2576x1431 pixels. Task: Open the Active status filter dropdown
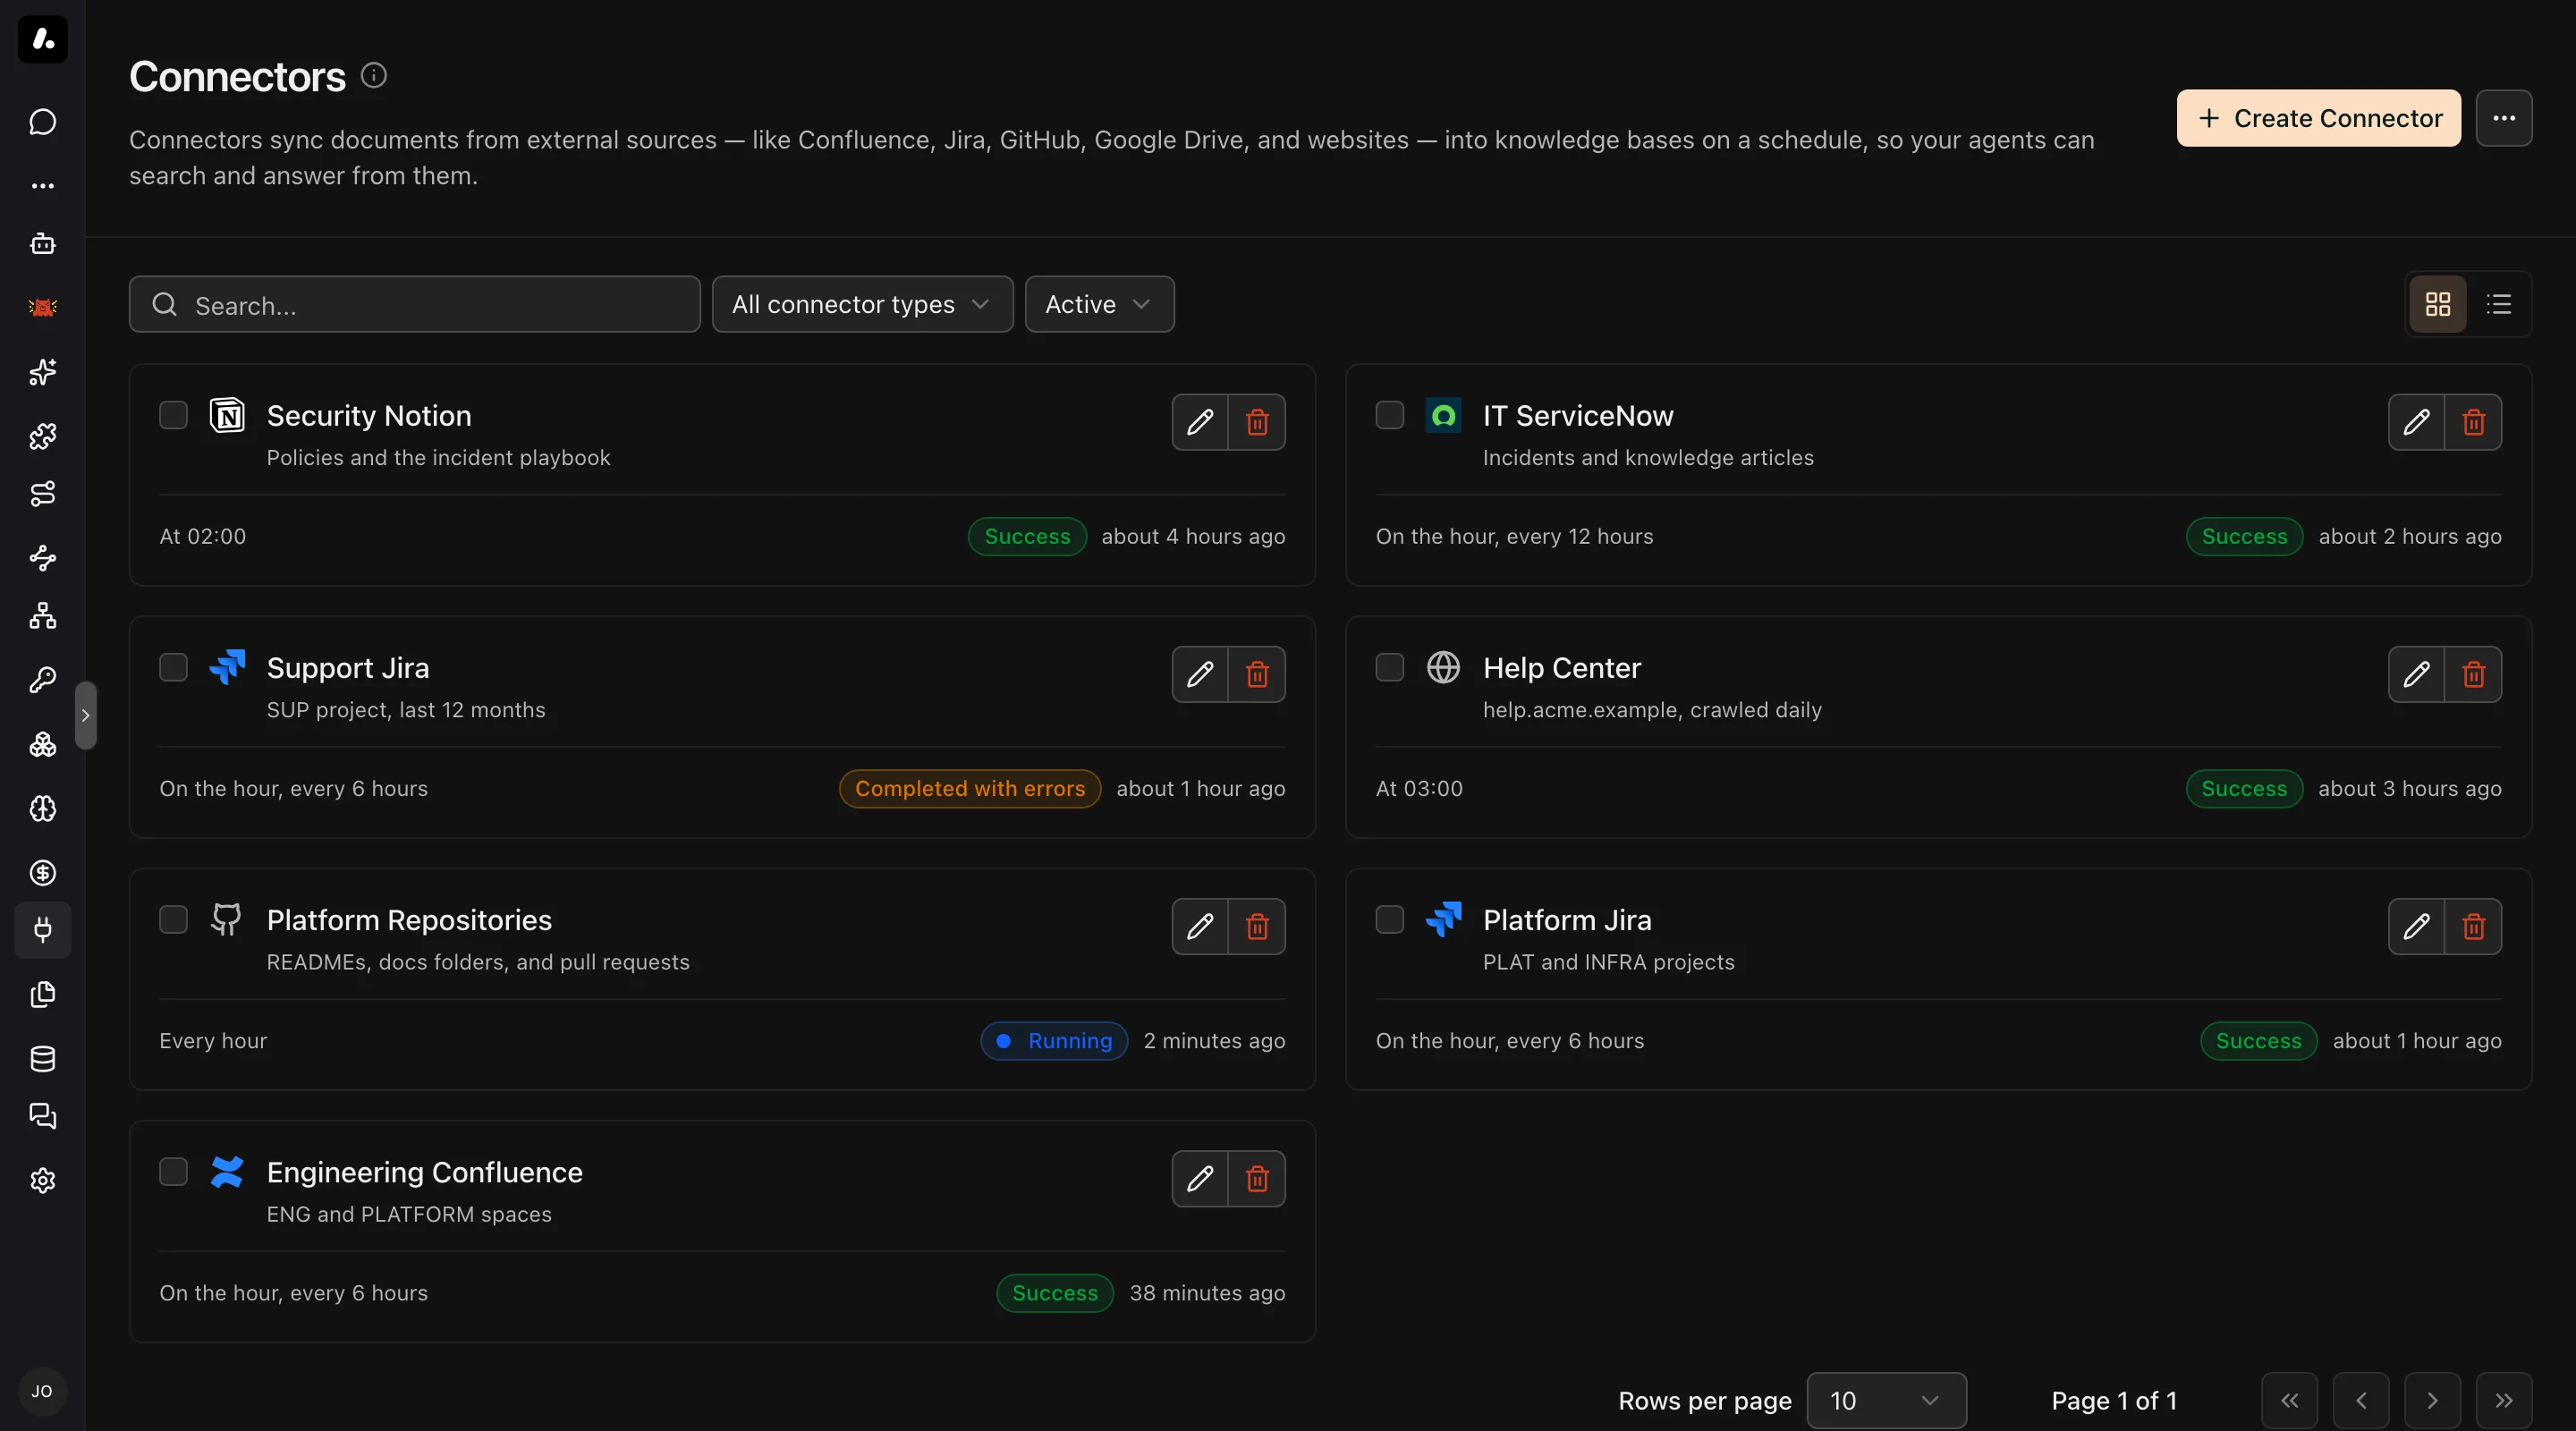(1099, 304)
